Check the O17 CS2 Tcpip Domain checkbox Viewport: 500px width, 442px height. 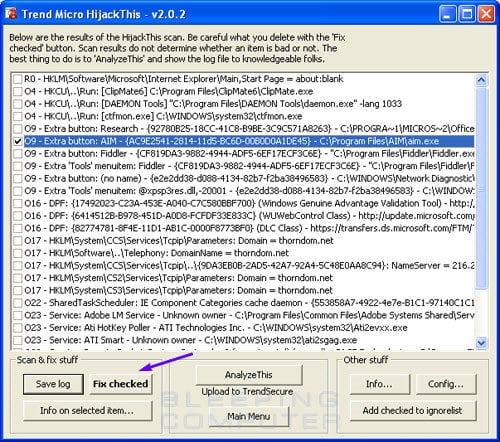click(18, 279)
